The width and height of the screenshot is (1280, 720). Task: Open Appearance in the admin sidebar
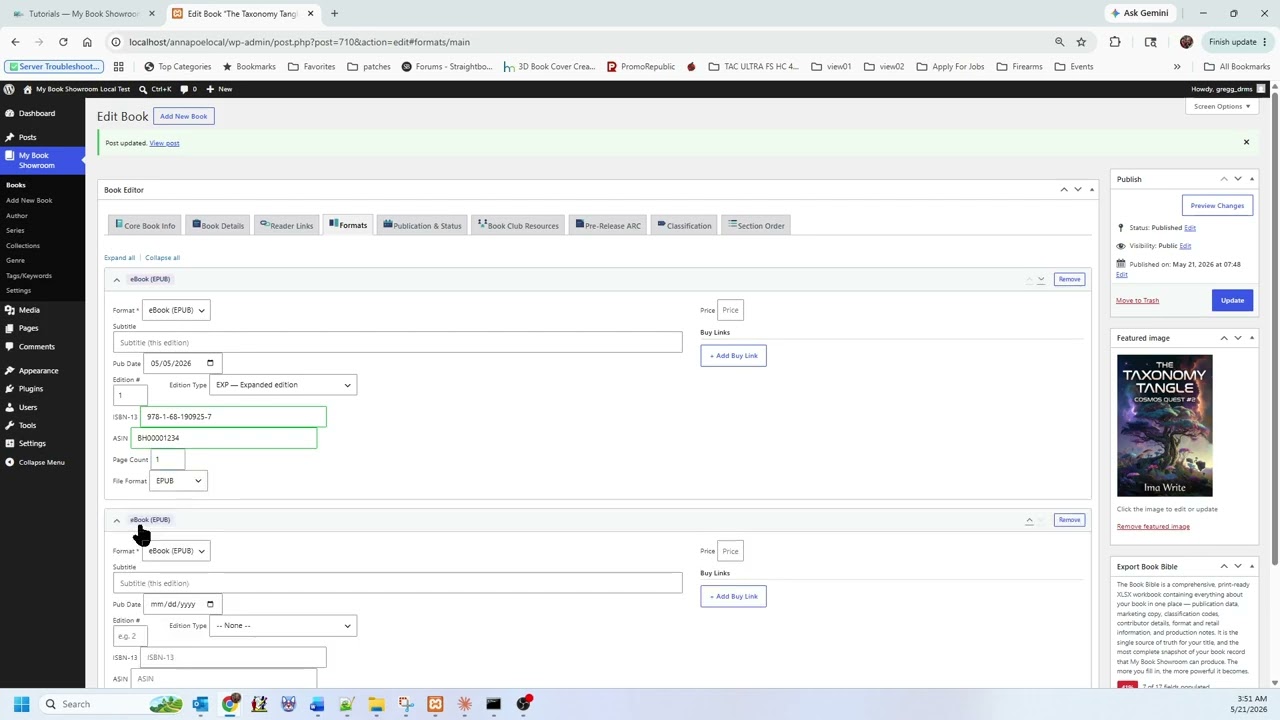tap(38, 371)
